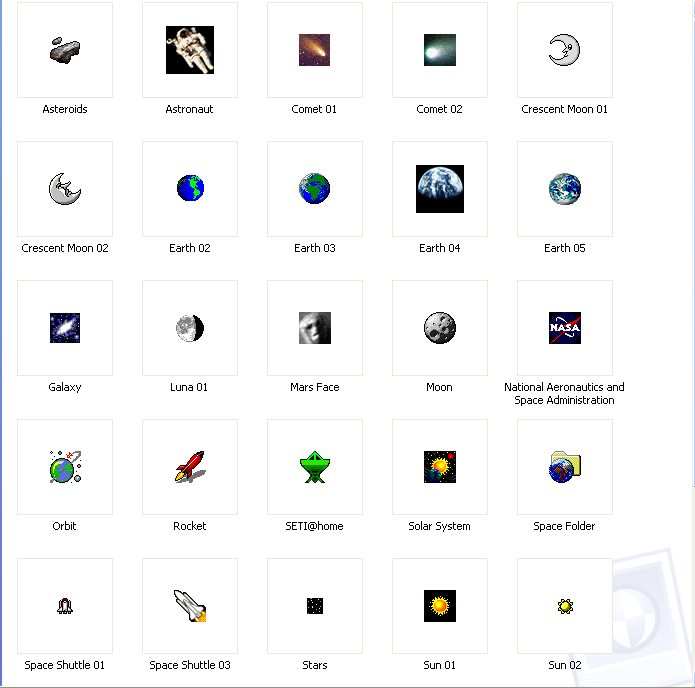
Task: Pick the Sun 01 icon
Action: [x=440, y=606]
